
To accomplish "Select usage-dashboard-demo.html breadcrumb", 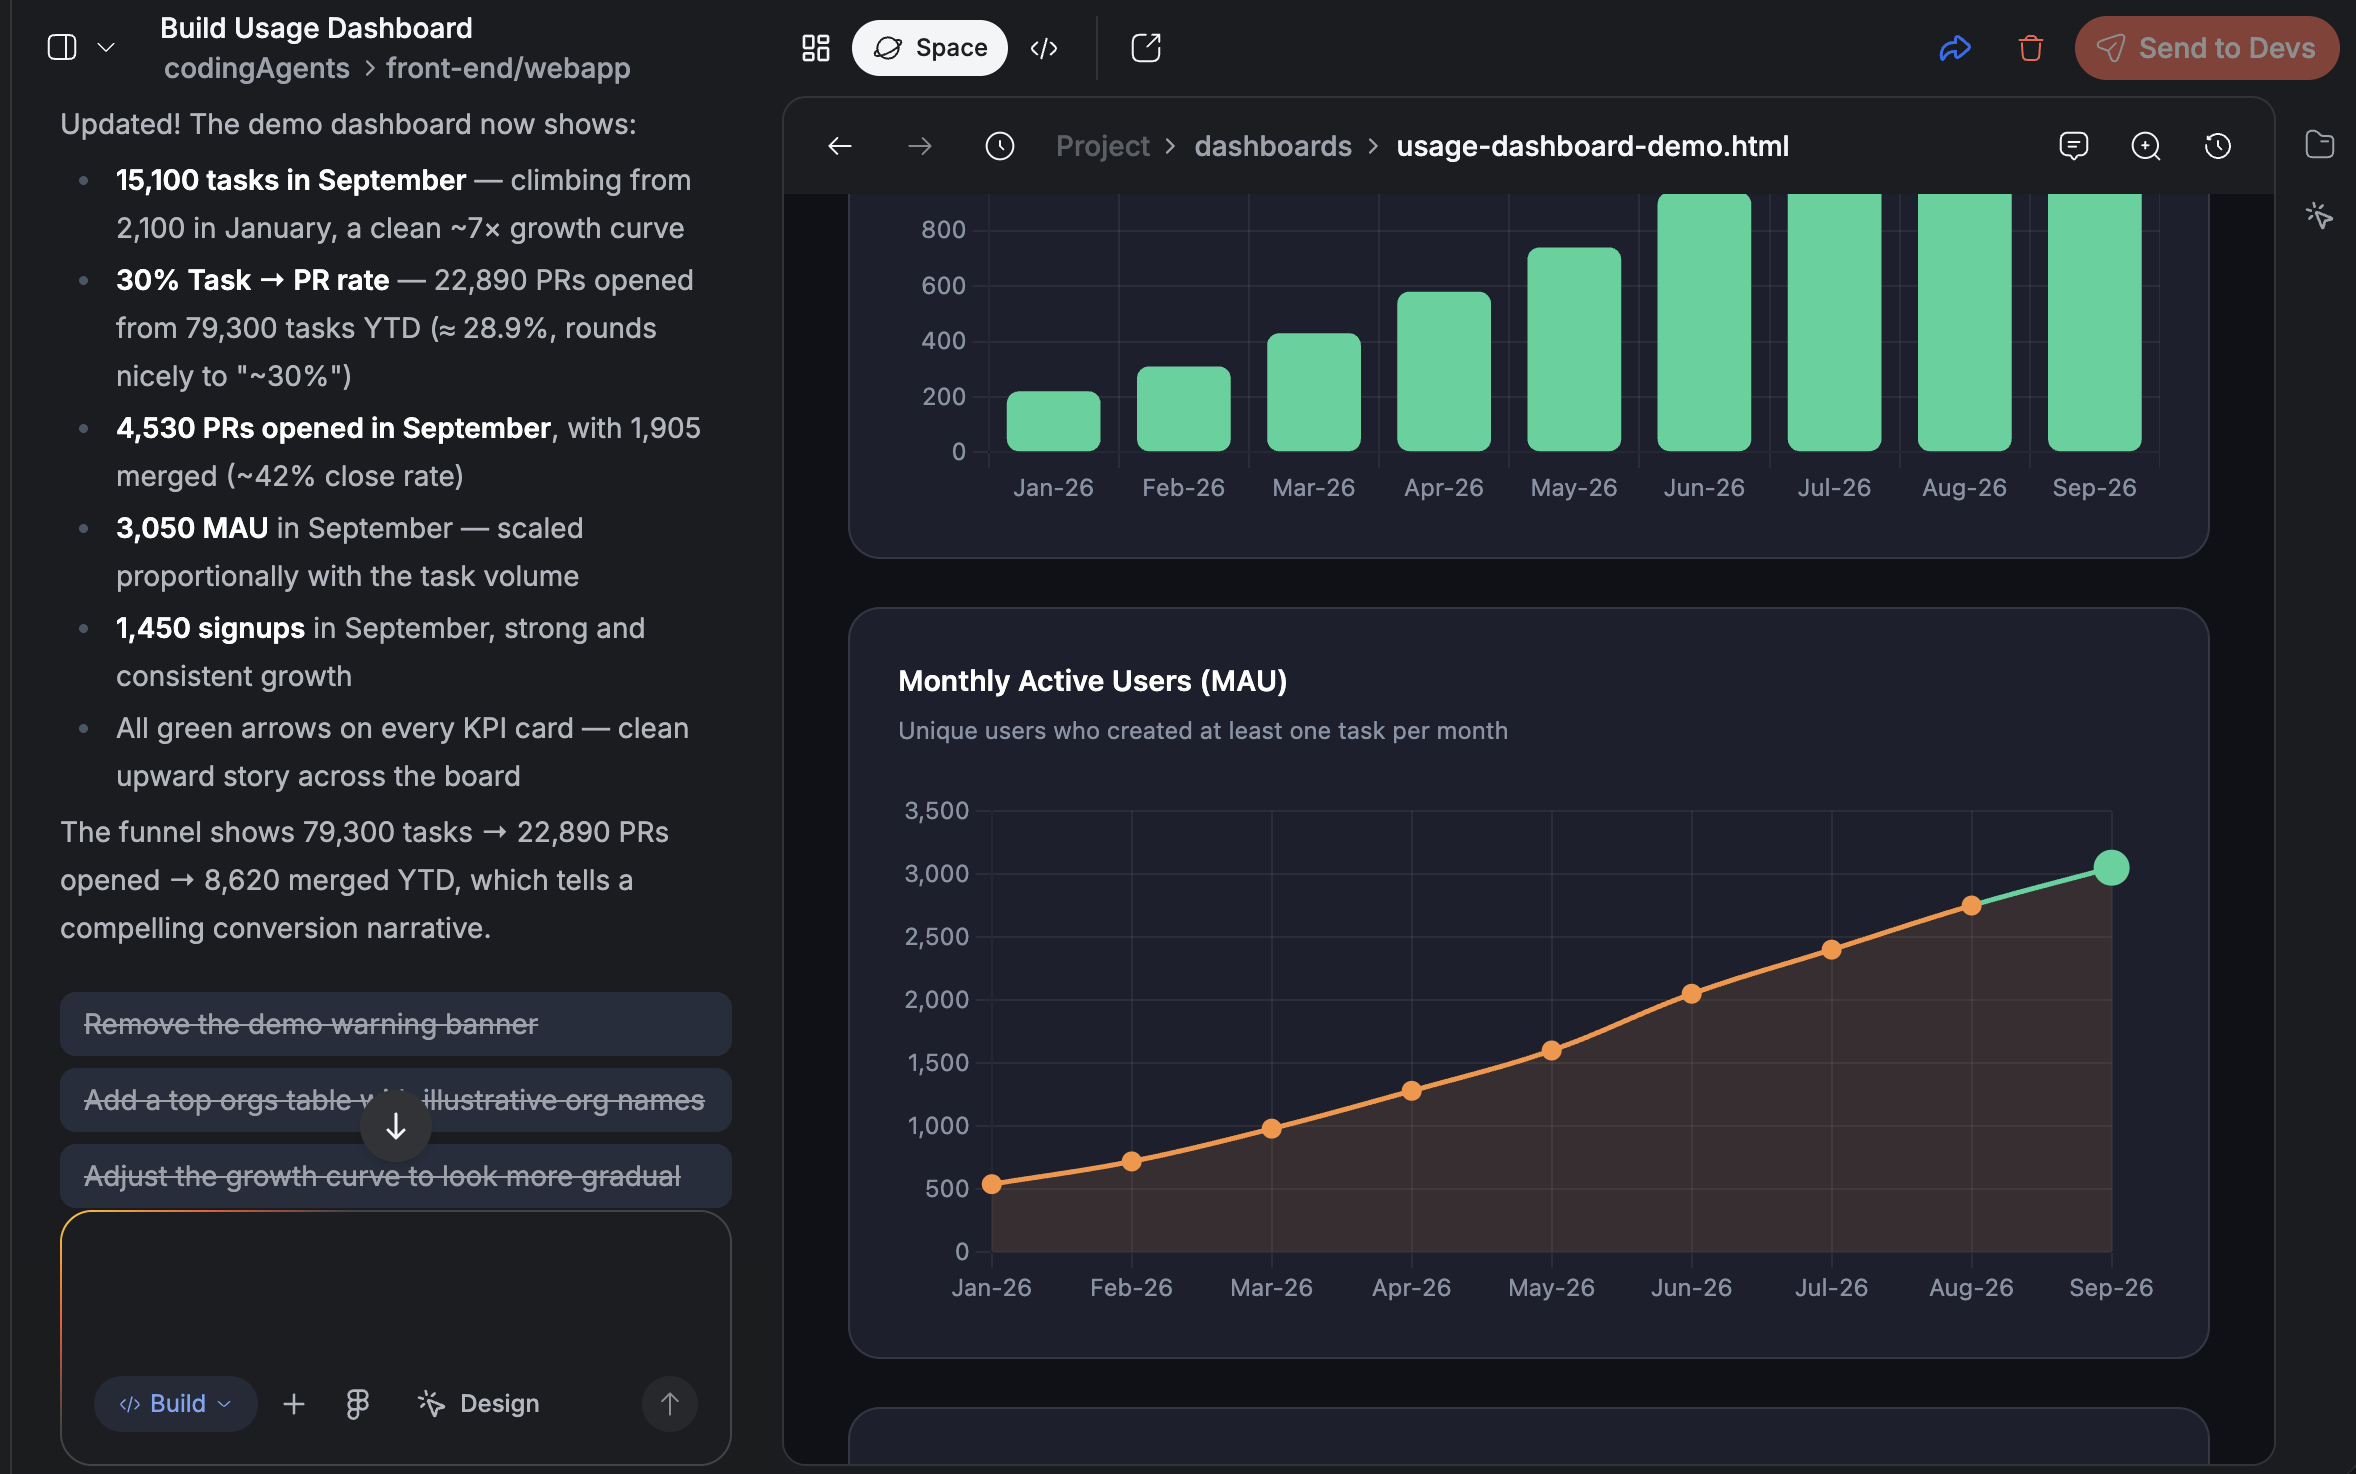I will coord(1593,146).
